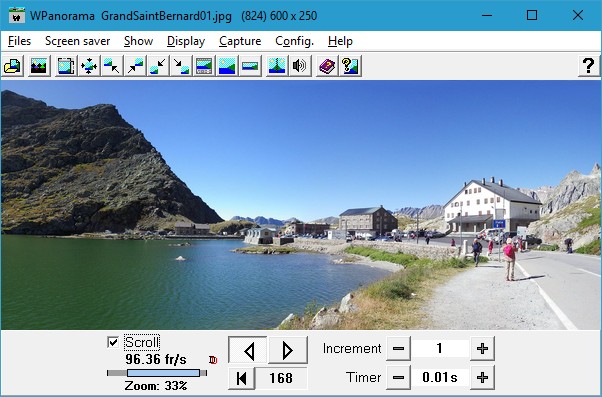Open the Config. menu
The image size is (602, 397).
[x=294, y=41]
